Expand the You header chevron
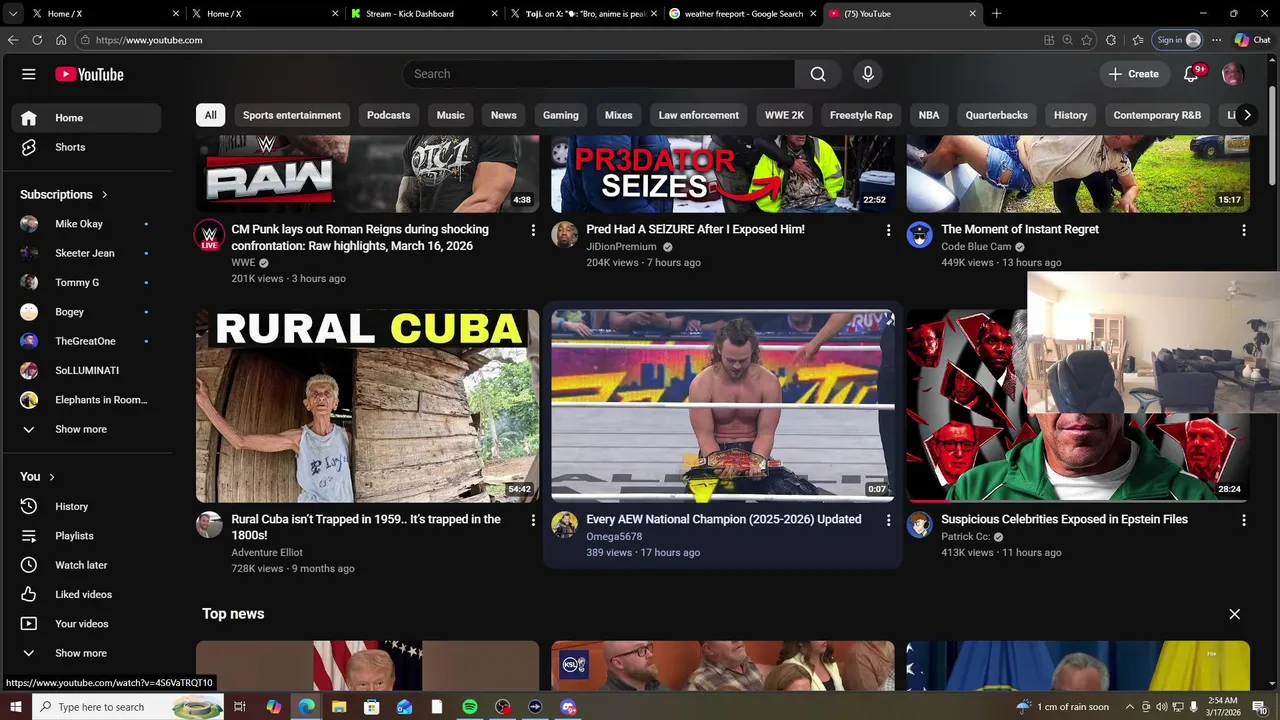Screen dimensions: 1280x720 pos(52,477)
